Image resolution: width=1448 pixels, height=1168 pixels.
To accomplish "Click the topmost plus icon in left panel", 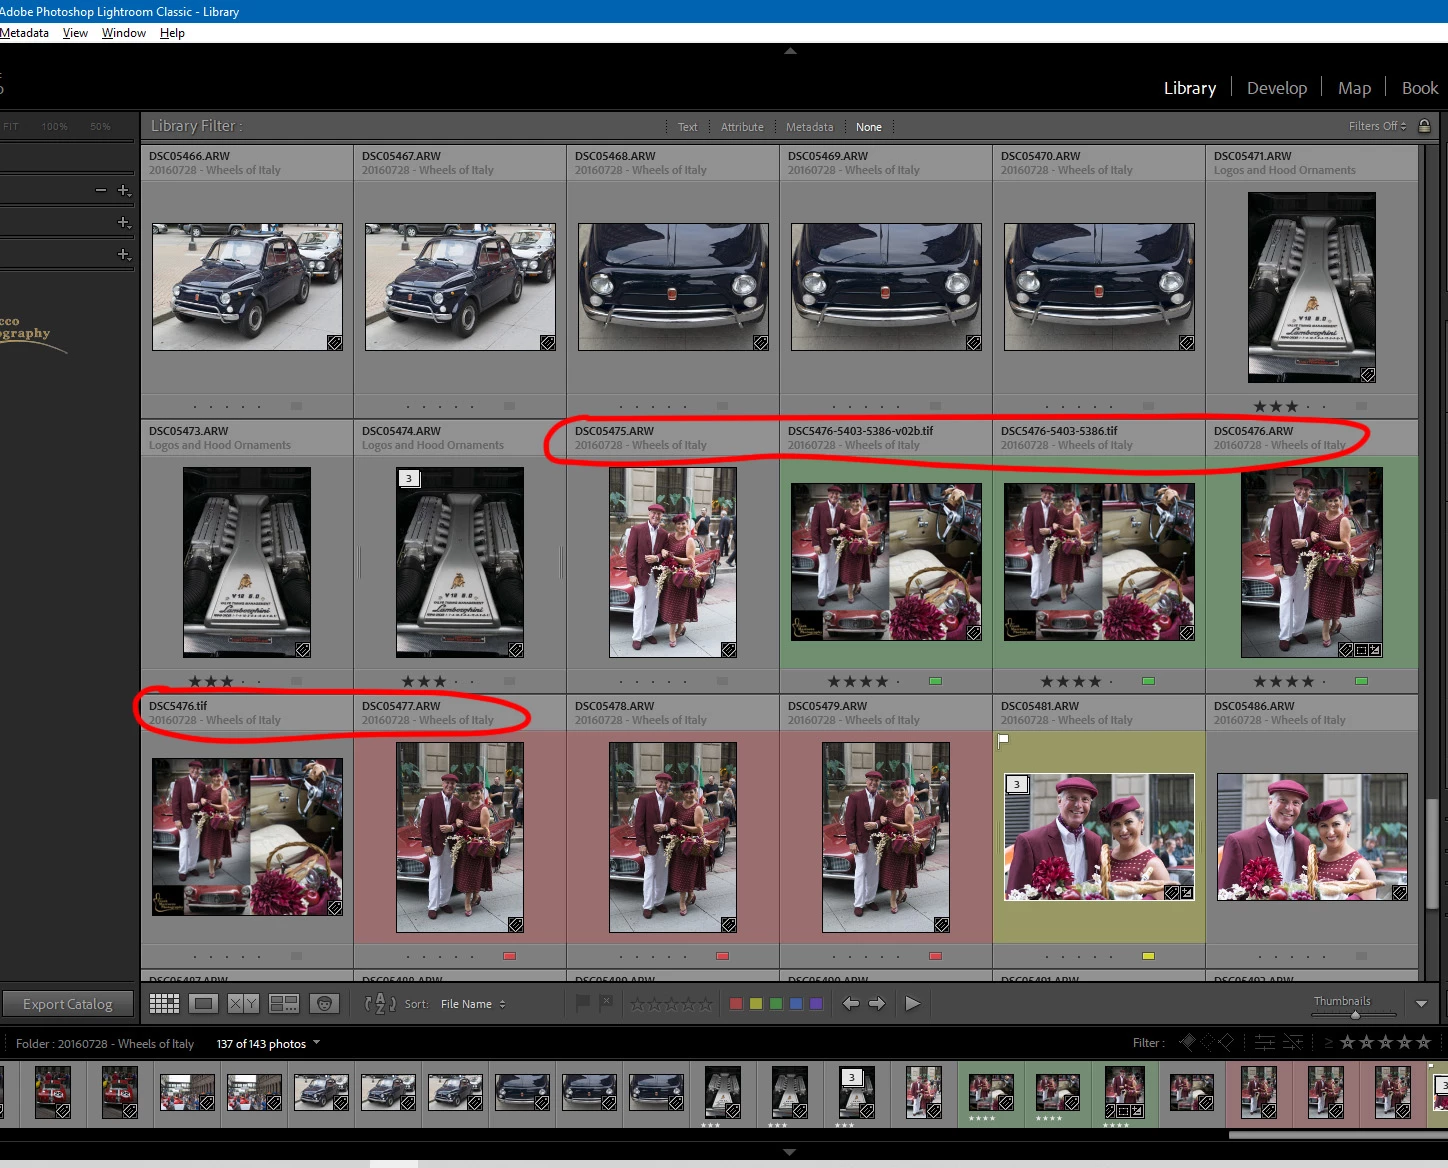I will point(124,190).
